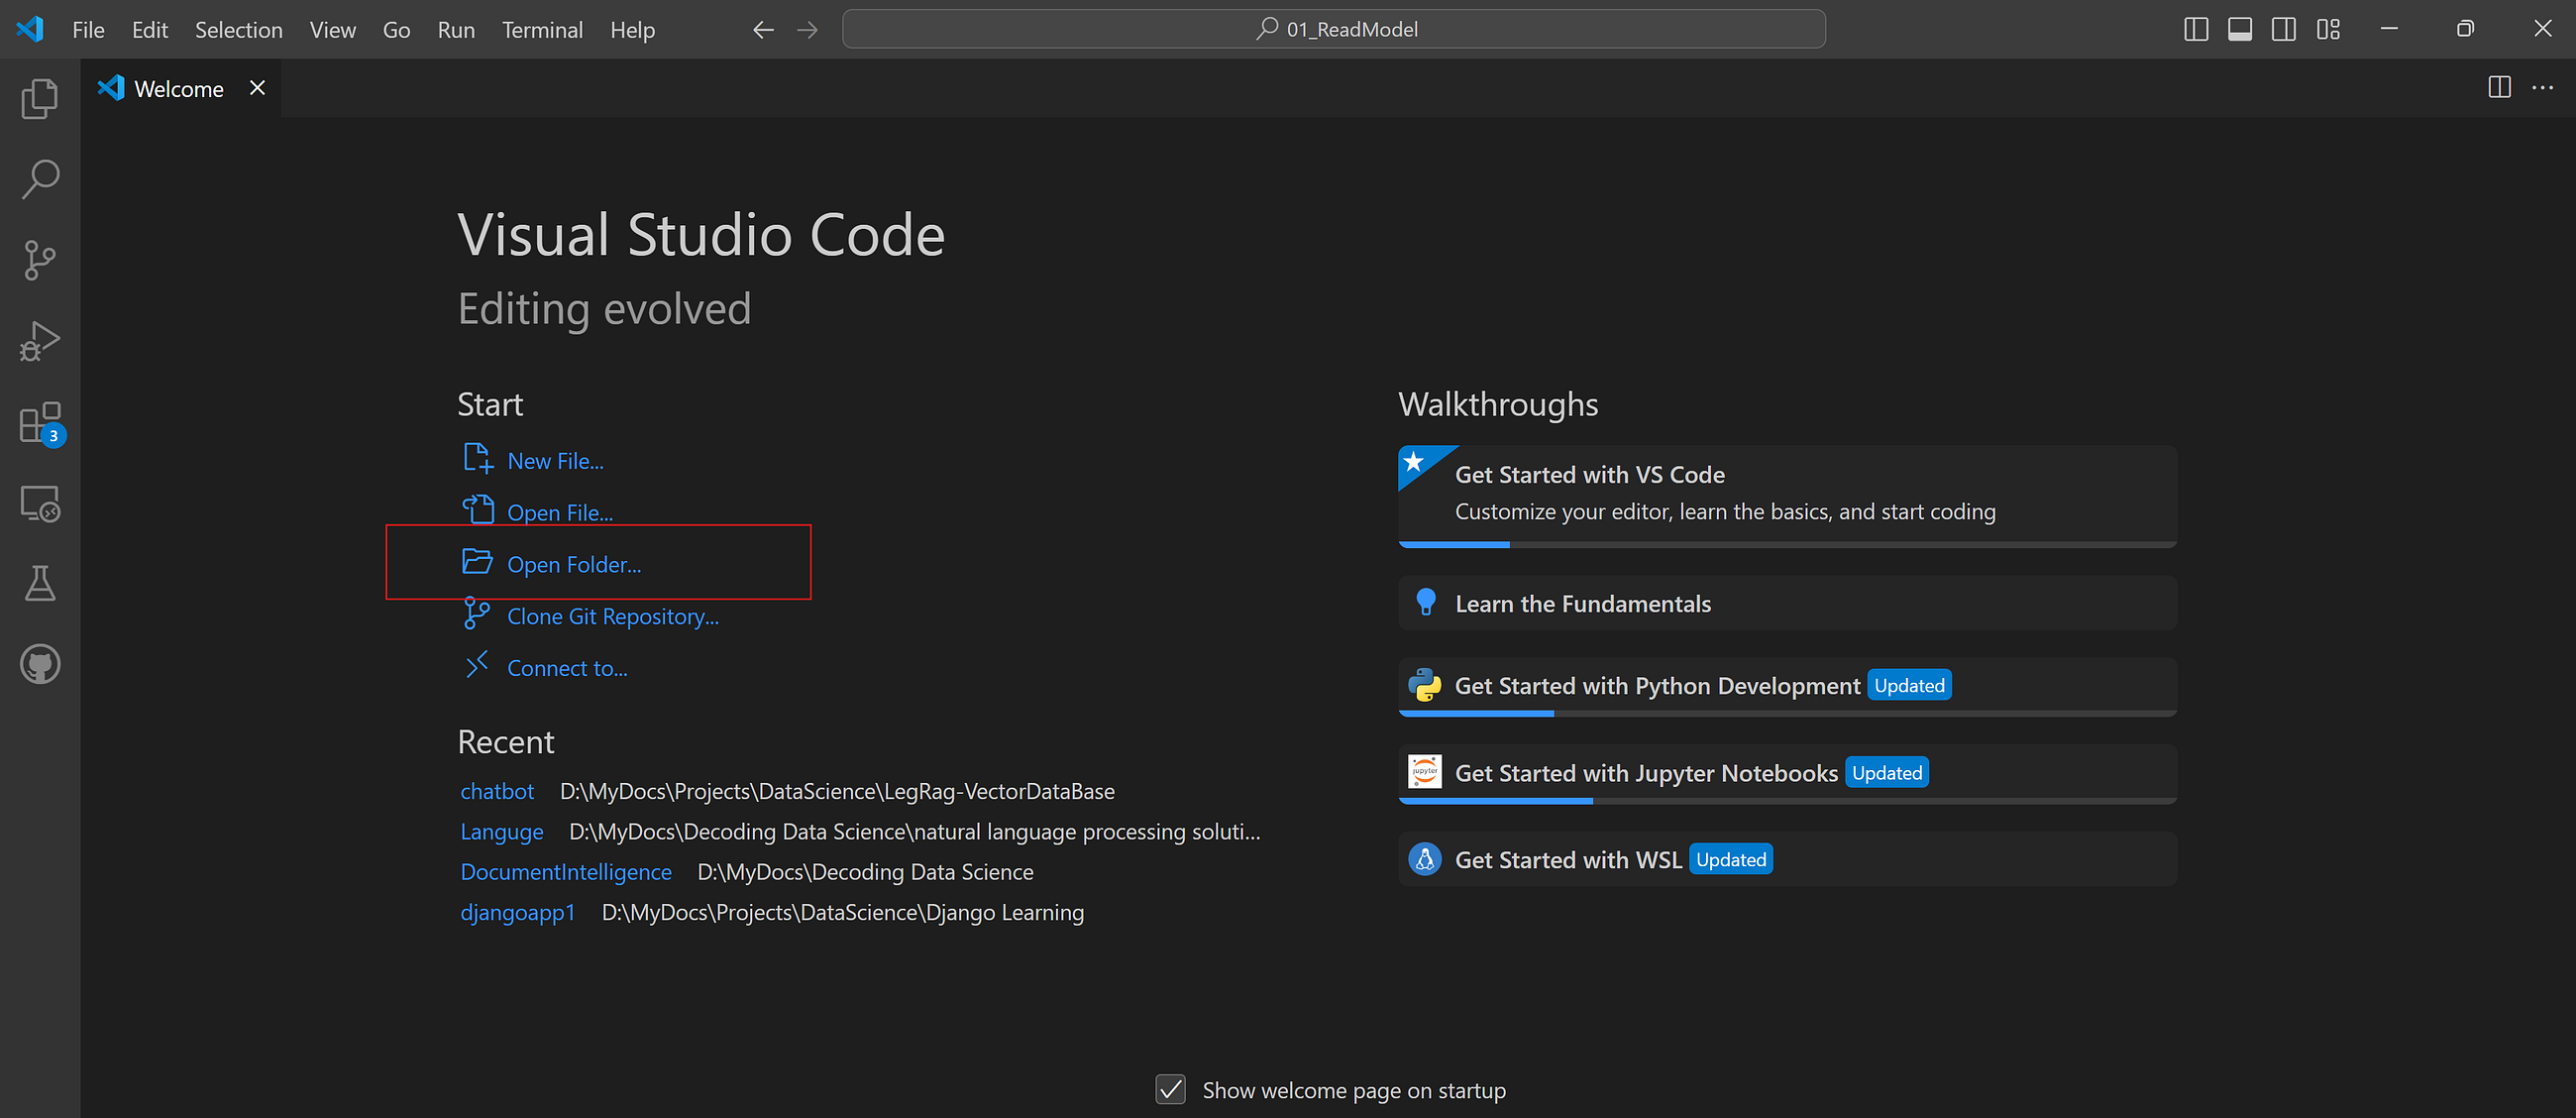Open recent folder DocumentIntelligence
Screen dimensions: 2576x1118
(566, 872)
